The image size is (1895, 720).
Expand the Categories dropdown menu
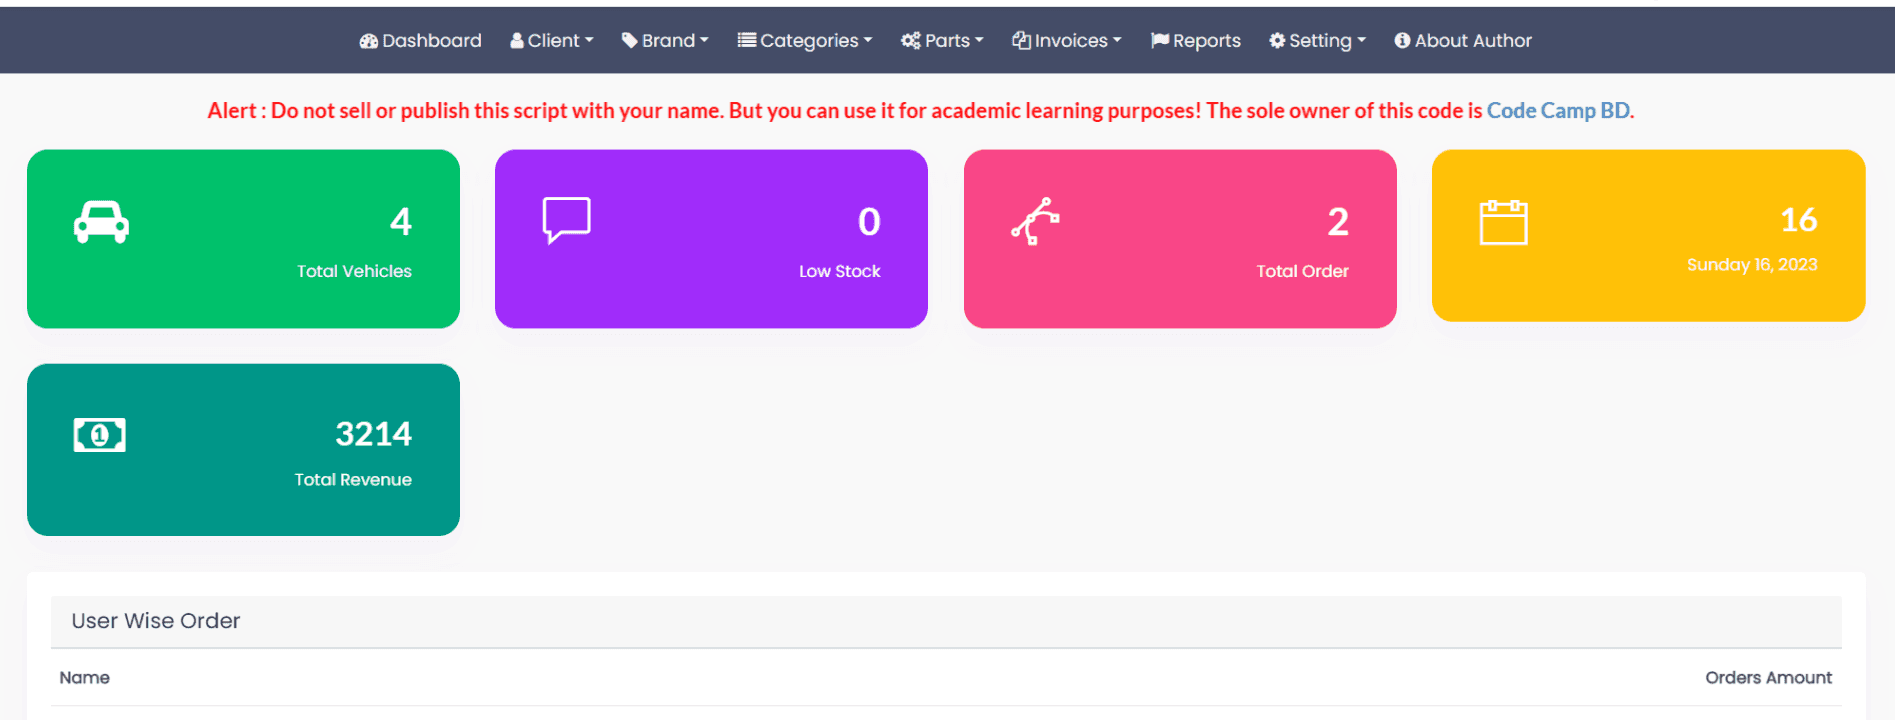coord(805,41)
